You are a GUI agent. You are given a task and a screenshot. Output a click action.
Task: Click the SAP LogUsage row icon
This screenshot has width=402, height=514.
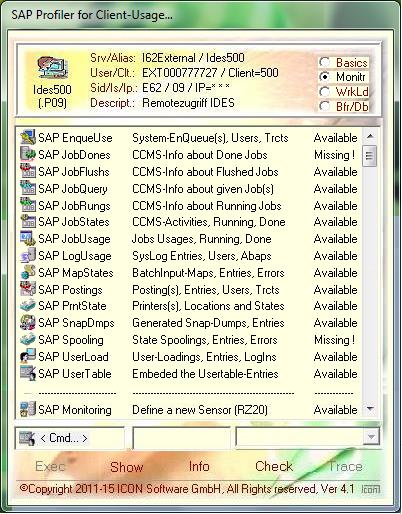point(28,256)
